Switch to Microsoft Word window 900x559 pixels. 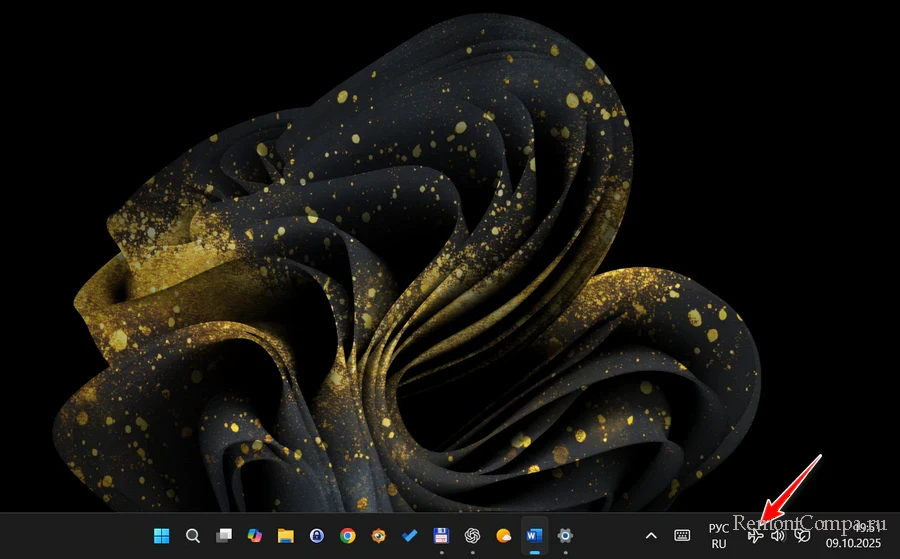coord(534,535)
